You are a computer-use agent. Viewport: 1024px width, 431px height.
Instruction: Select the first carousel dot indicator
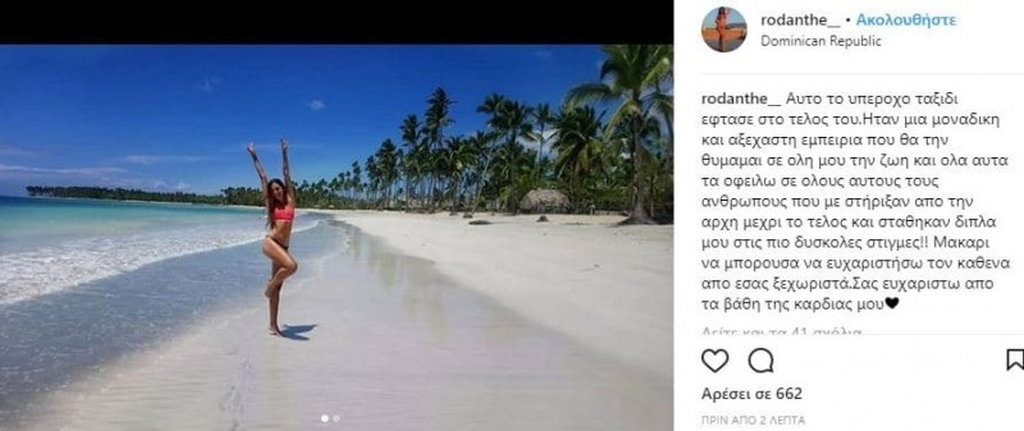pyautogui.click(x=325, y=418)
